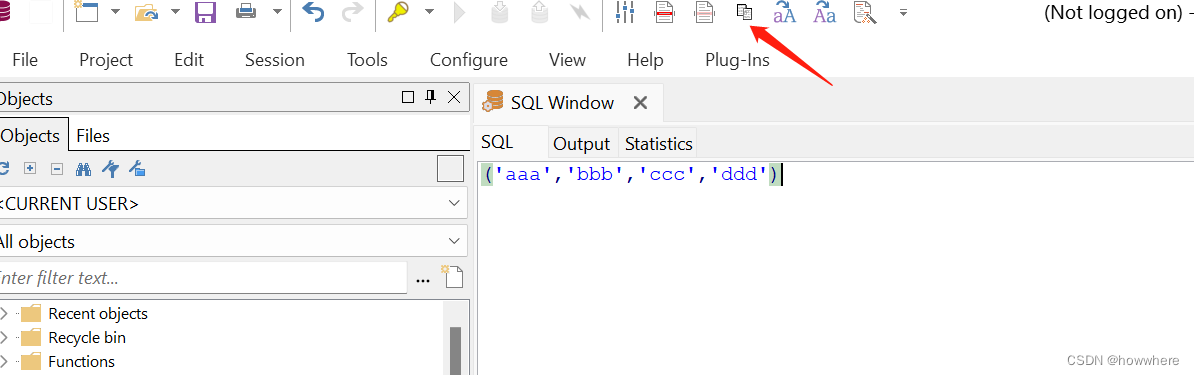Select the Recent objects tree item

[98, 313]
